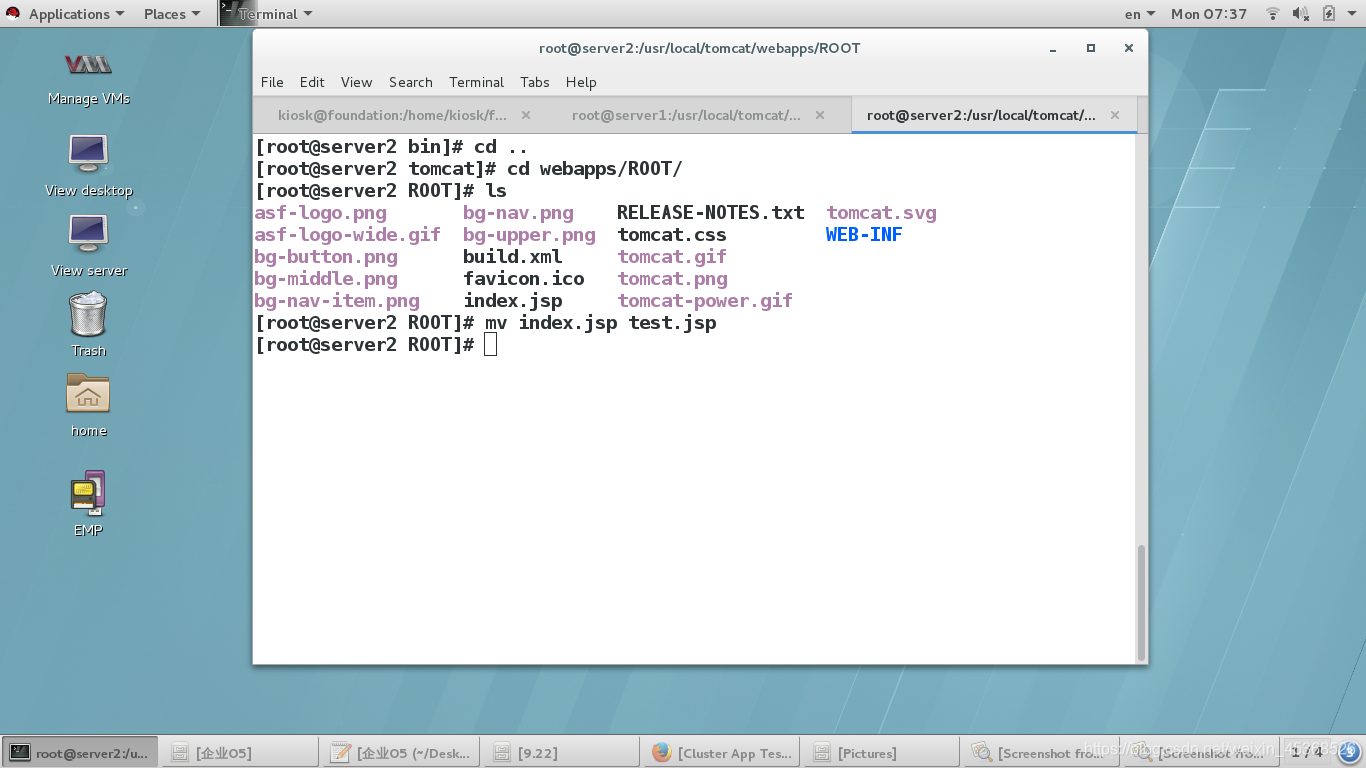Click the favicon.ico filename
The width and height of the screenshot is (1366, 768).
coord(524,279)
